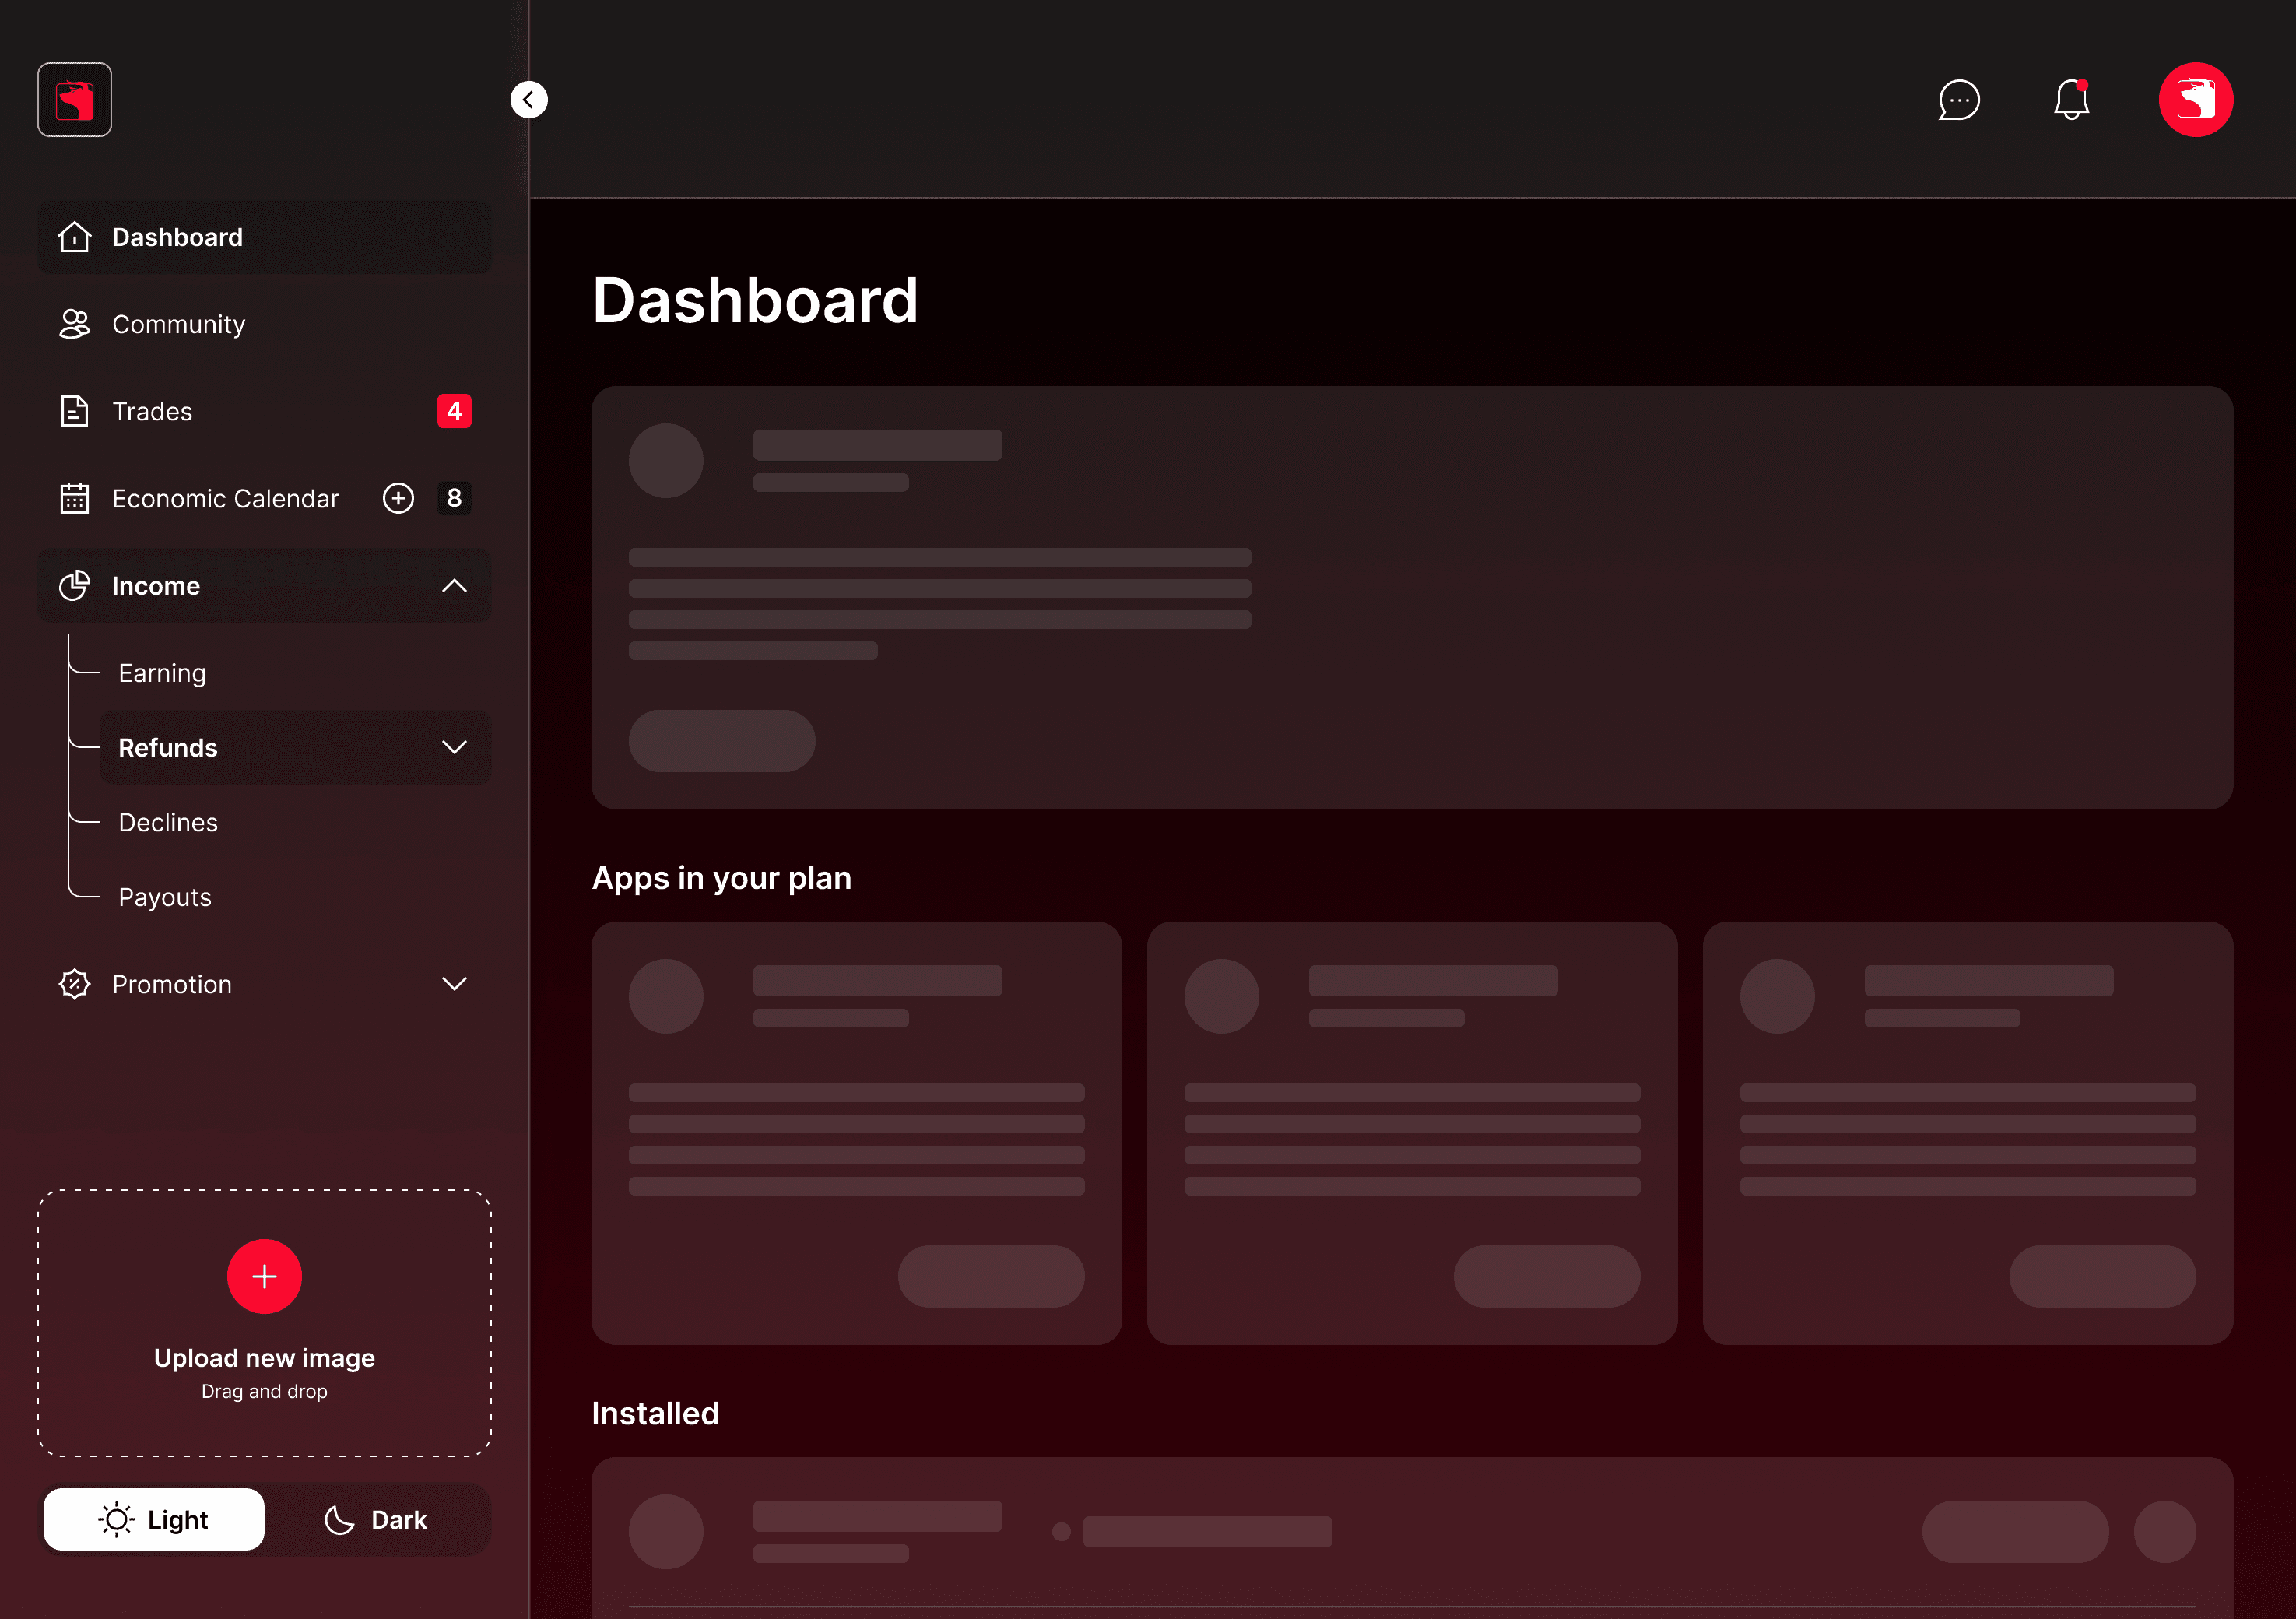
Task: Switch to Light theme
Action: [154, 1519]
